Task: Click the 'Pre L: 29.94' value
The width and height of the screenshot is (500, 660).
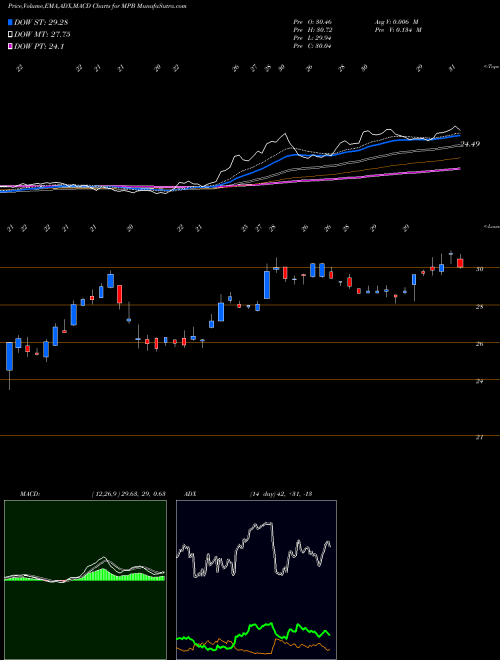Action: 312,38
